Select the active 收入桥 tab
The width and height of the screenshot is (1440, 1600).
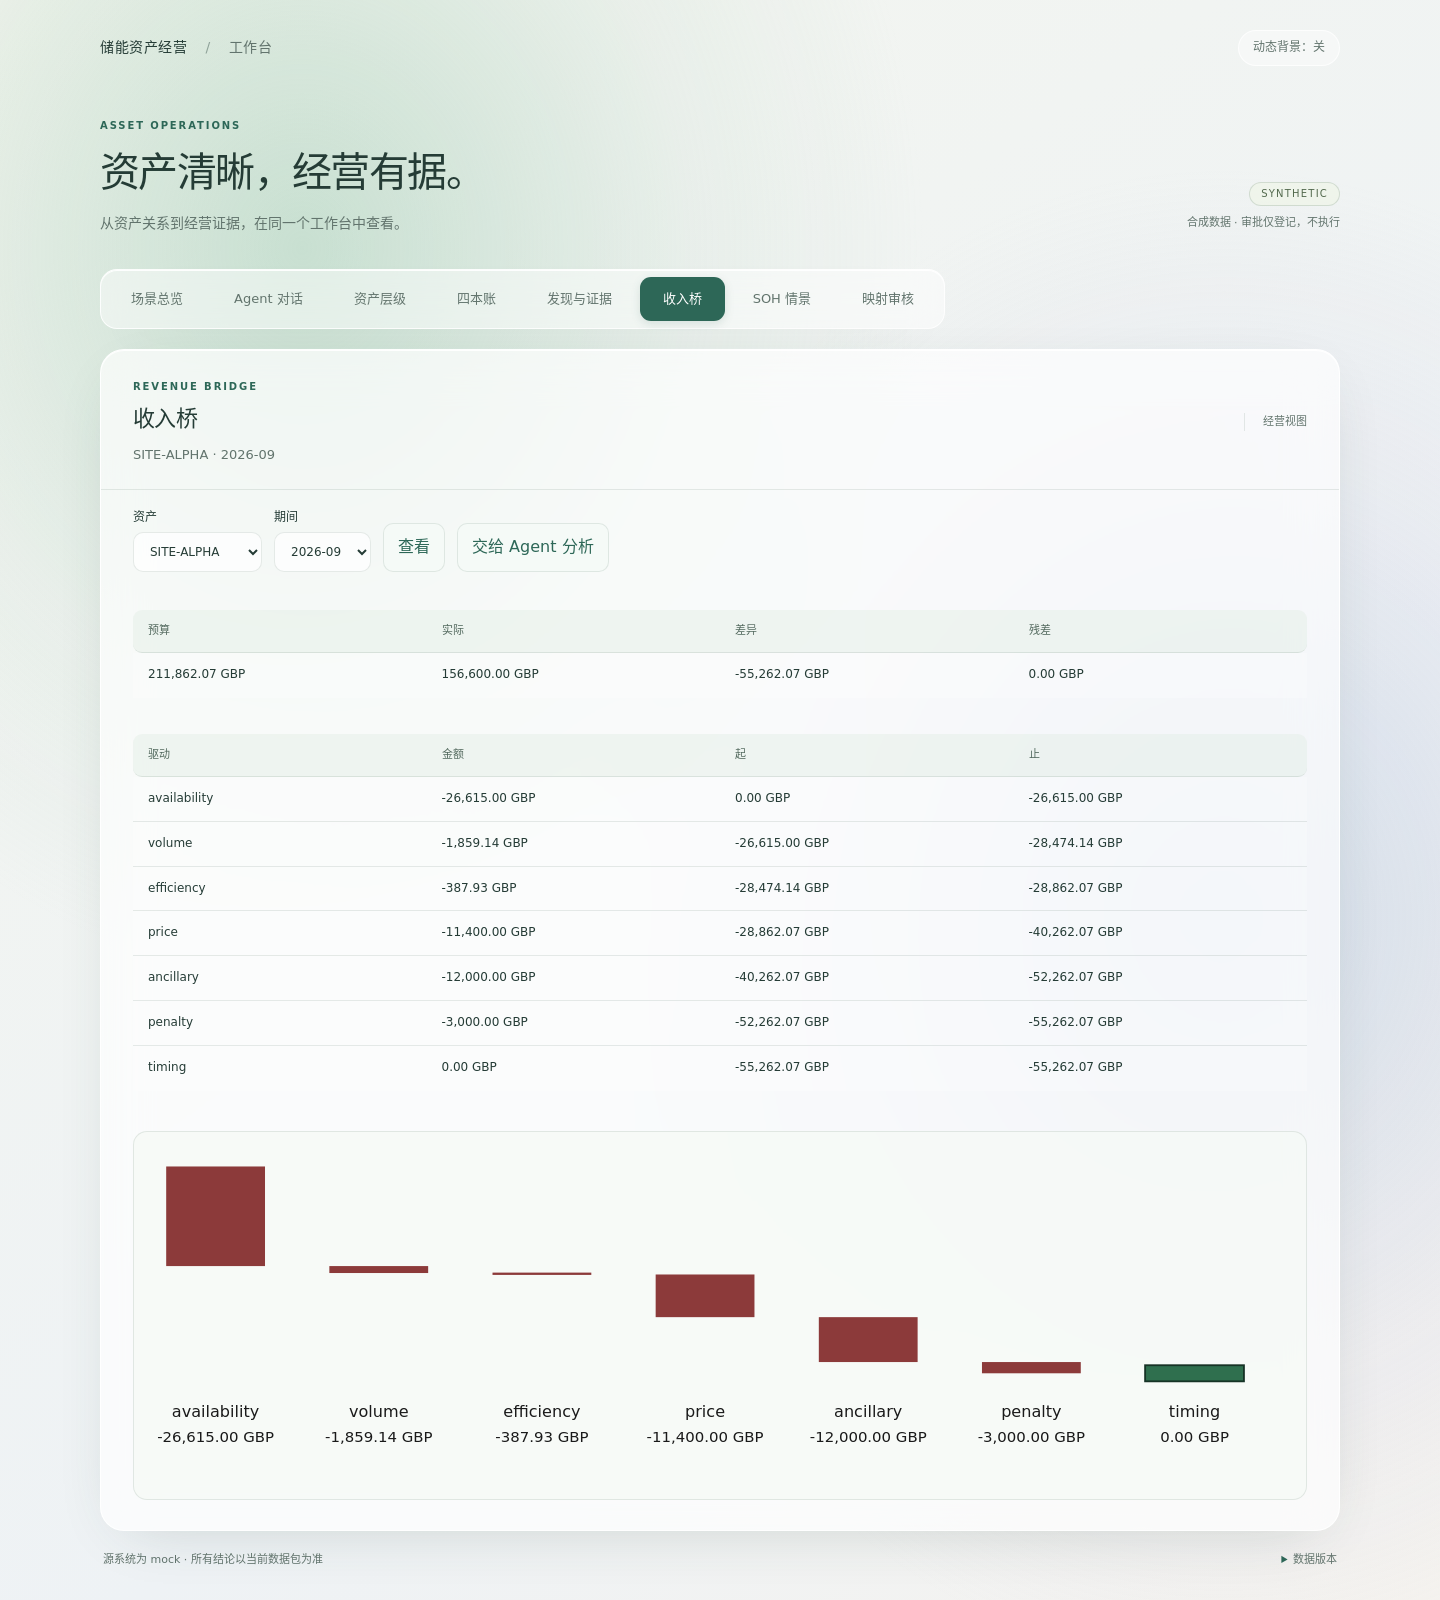pos(682,299)
